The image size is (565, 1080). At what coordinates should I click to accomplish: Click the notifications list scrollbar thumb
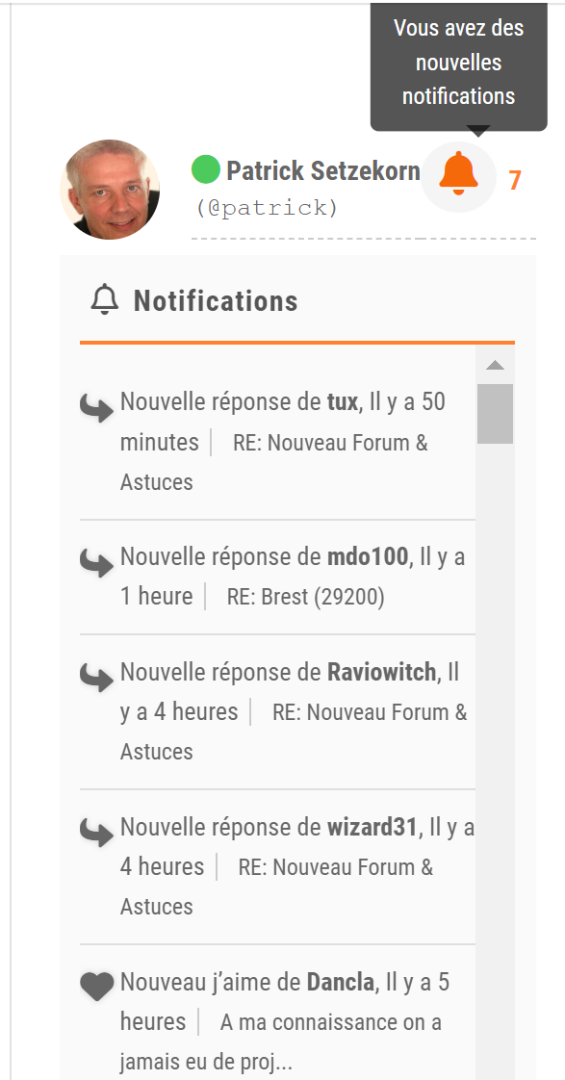(x=495, y=413)
